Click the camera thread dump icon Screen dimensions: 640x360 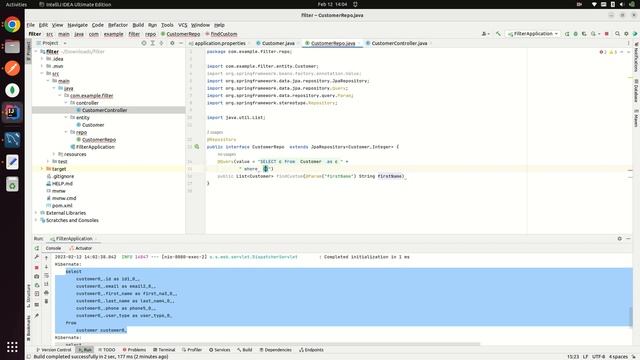(x=37, y=276)
